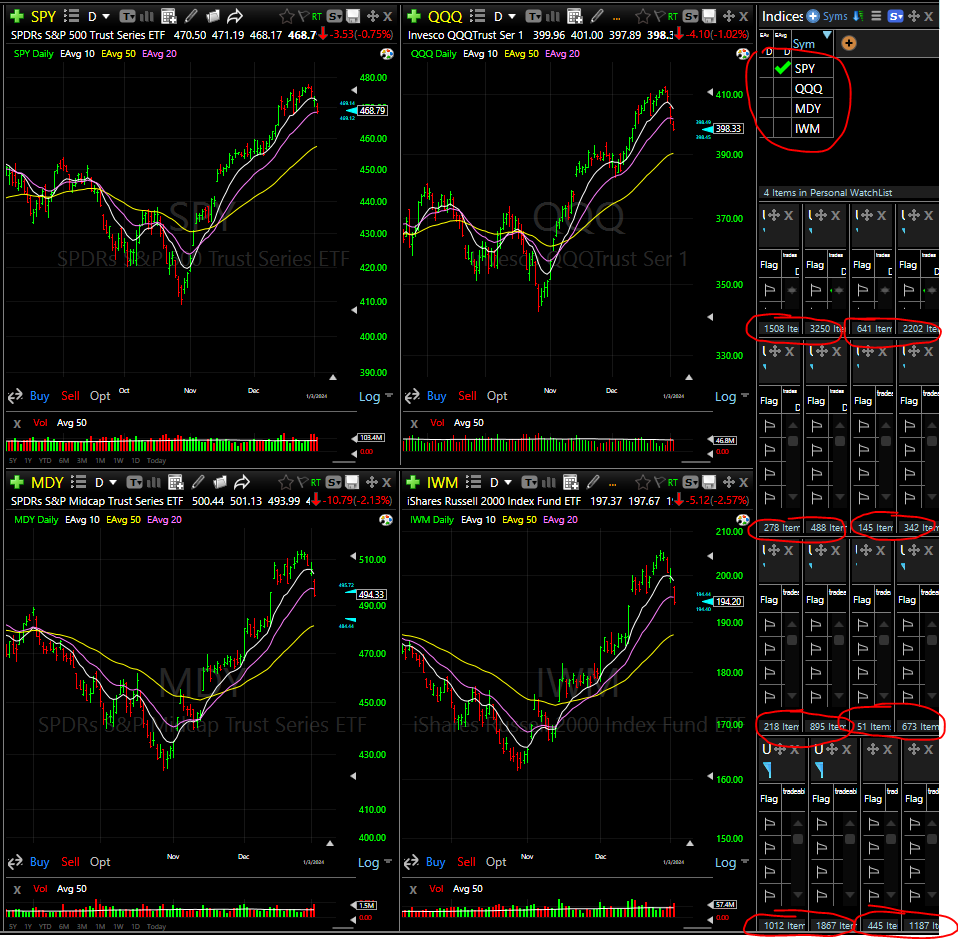This screenshot has height=939, width=958.
Task: Toggle the favorite star on IWM chart
Action: (x=643, y=483)
